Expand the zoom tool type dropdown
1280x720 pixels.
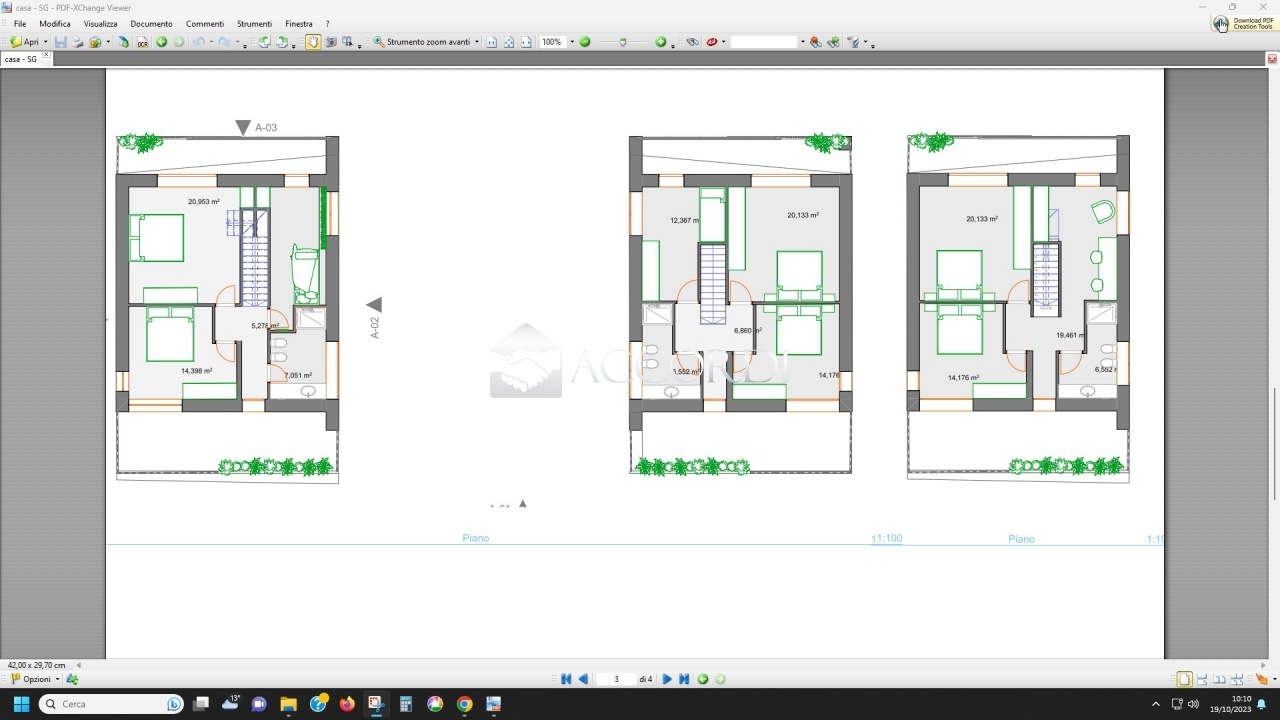(x=477, y=42)
